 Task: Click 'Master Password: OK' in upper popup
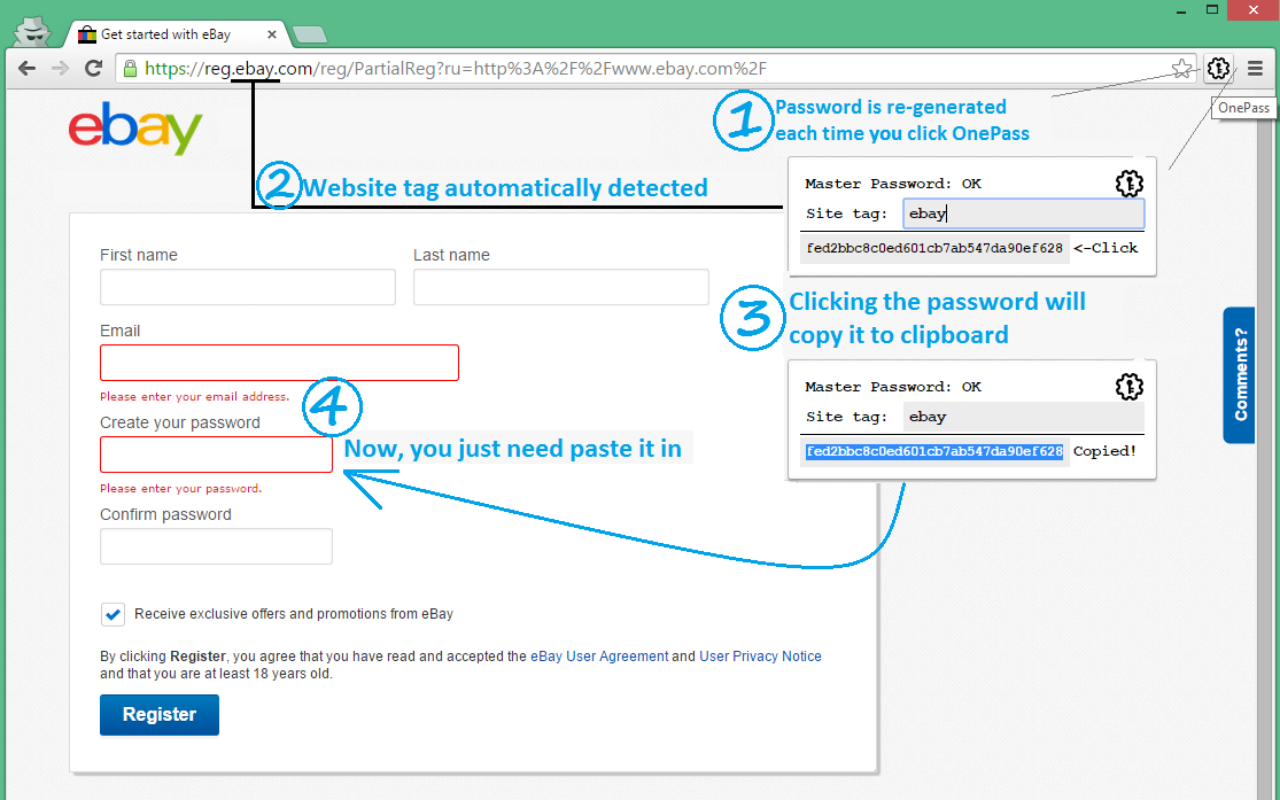[x=893, y=184]
